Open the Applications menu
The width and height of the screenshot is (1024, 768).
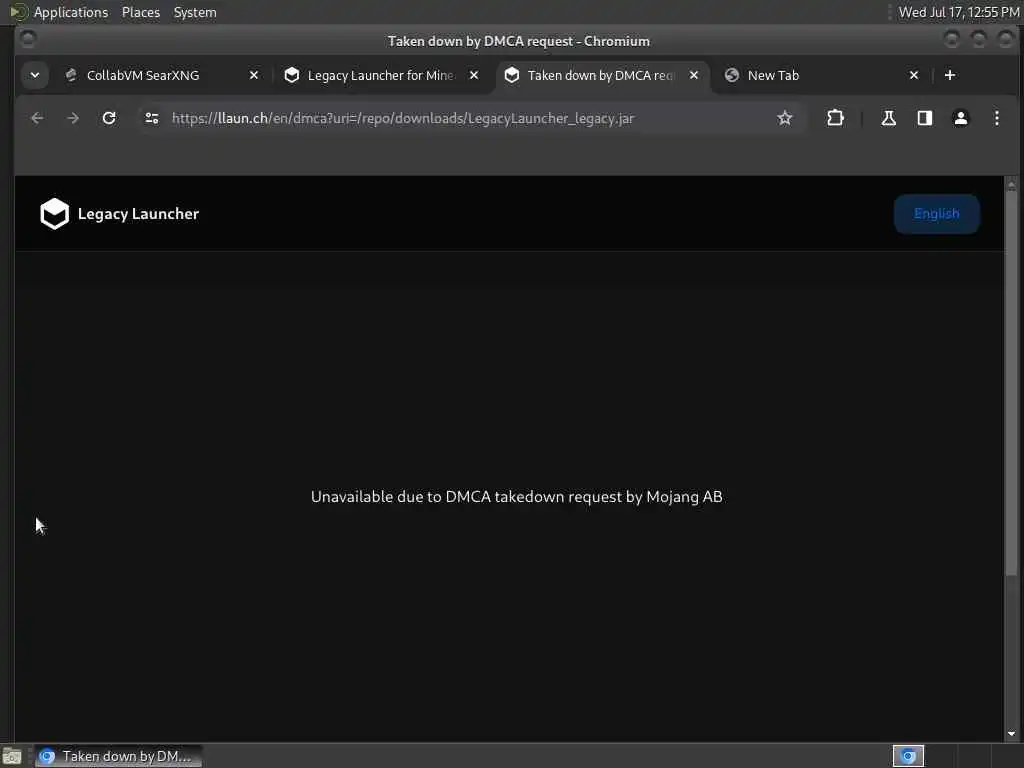(x=71, y=12)
